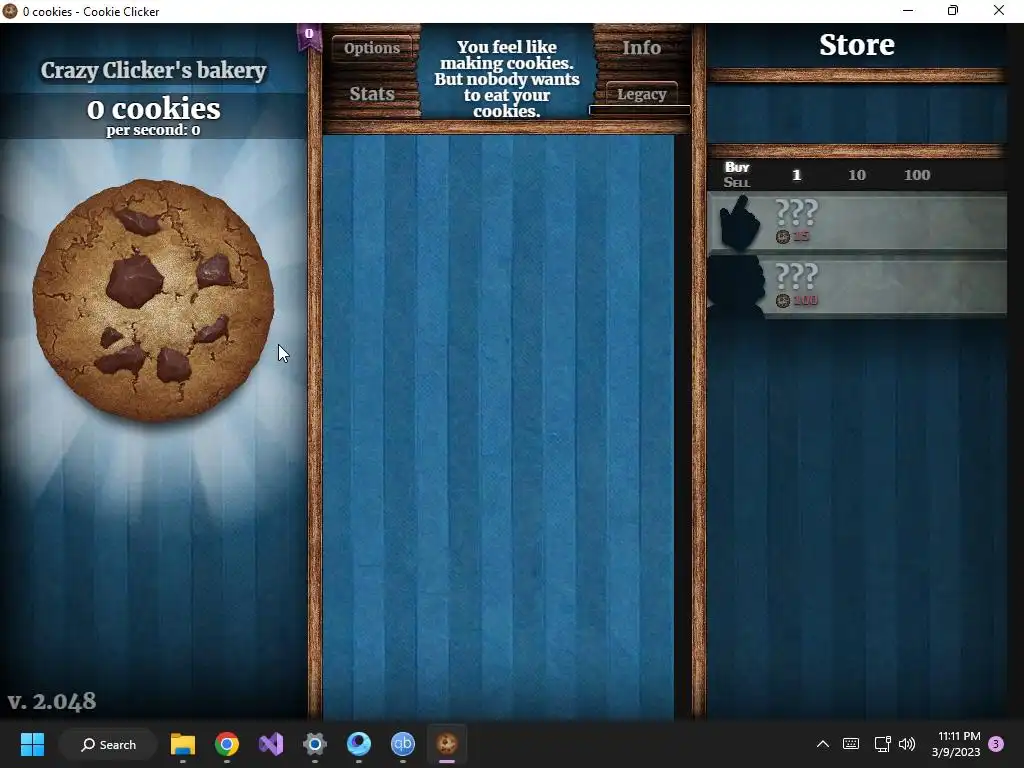
Task: Click the 0 cookies counter
Action: [x=153, y=109]
